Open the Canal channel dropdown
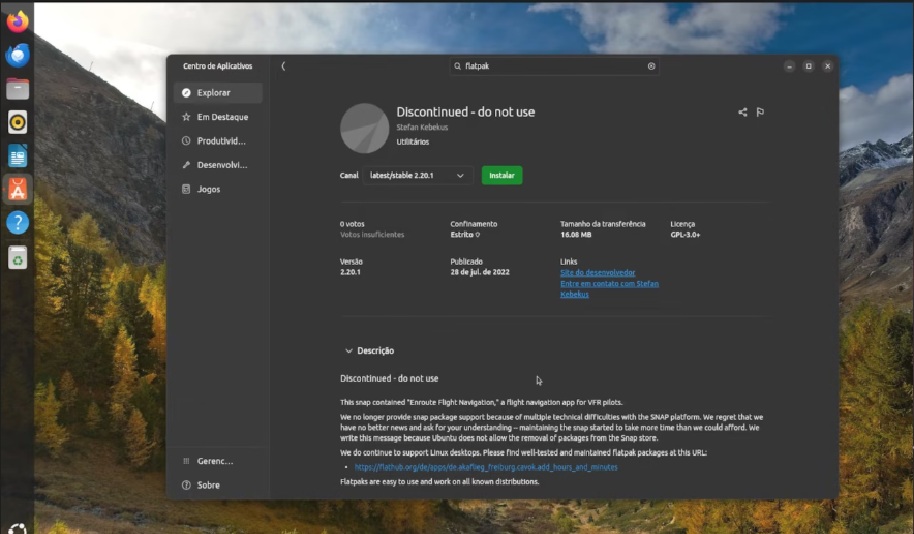914x534 pixels. pos(418,175)
